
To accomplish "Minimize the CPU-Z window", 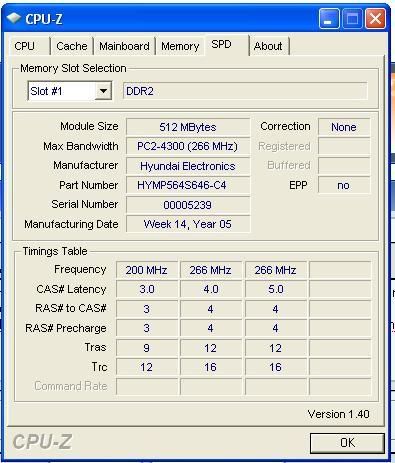I will coord(329,19).
